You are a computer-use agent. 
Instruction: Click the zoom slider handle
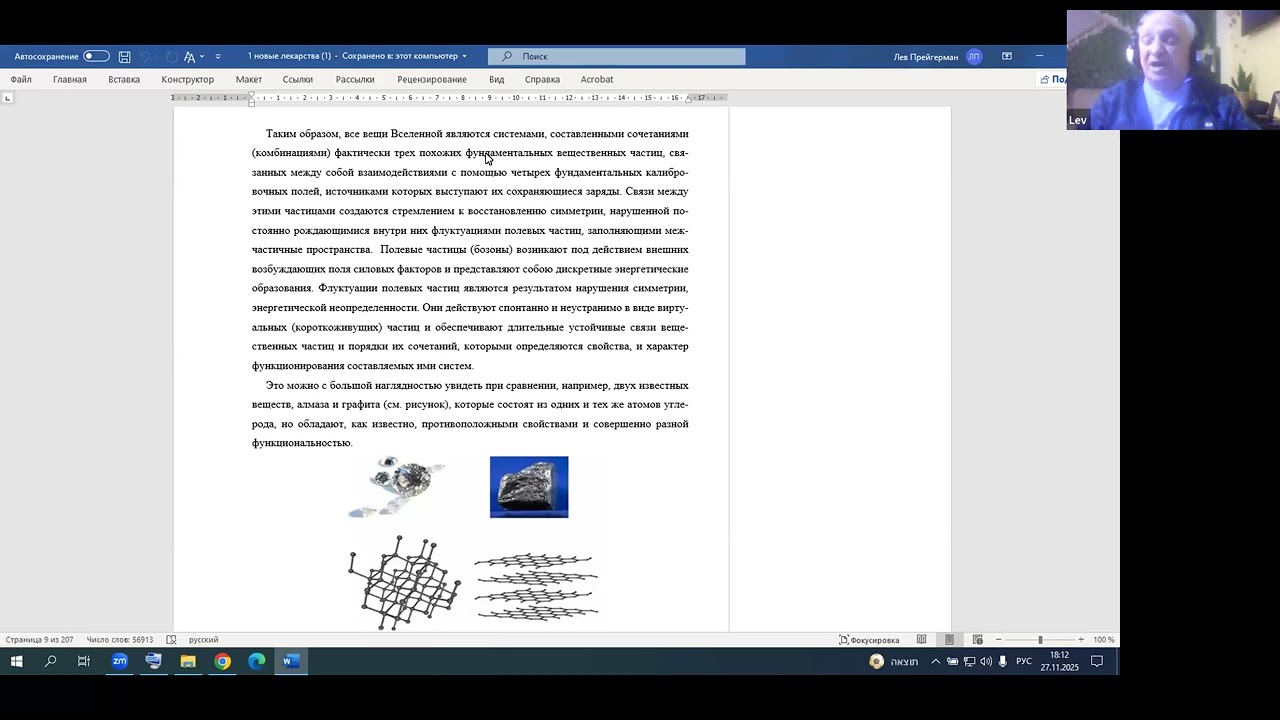[x=1040, y=640]
